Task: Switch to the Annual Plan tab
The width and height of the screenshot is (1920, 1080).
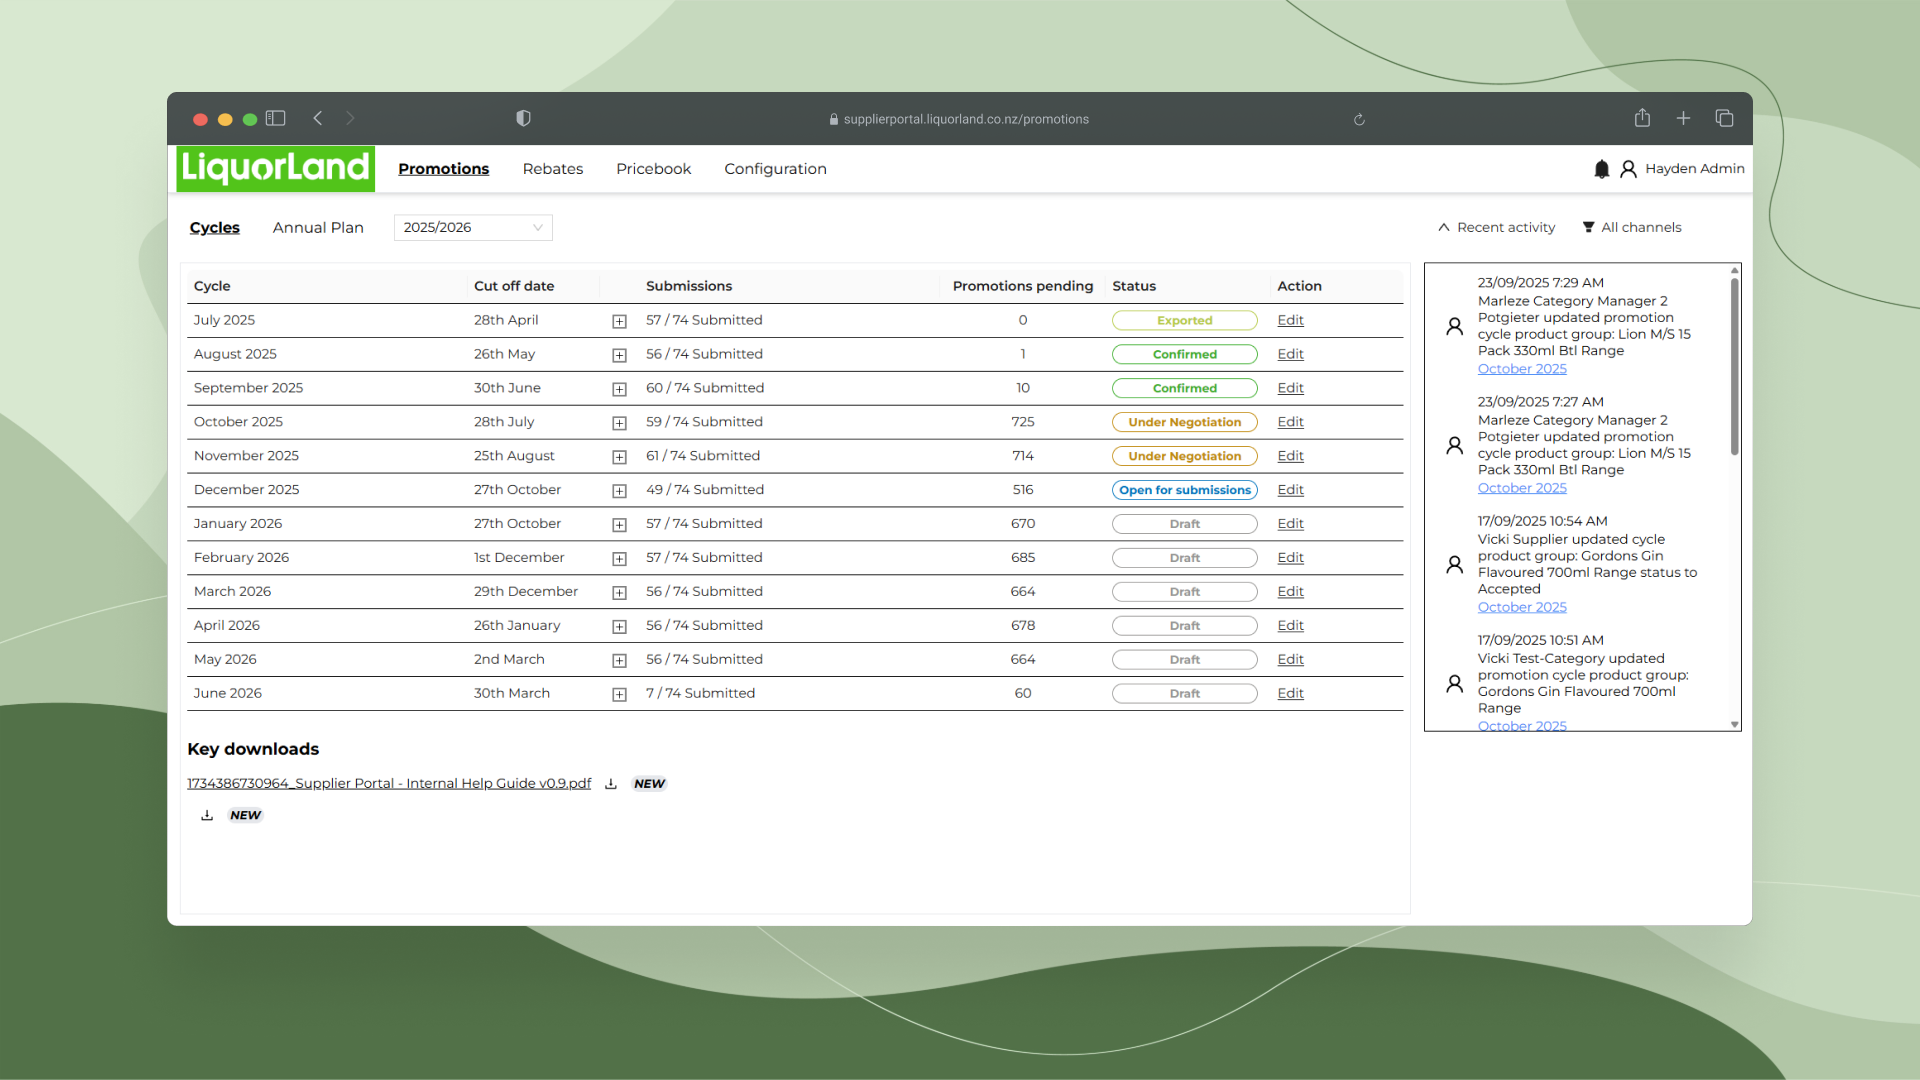Action: click(x=318, y=227)
